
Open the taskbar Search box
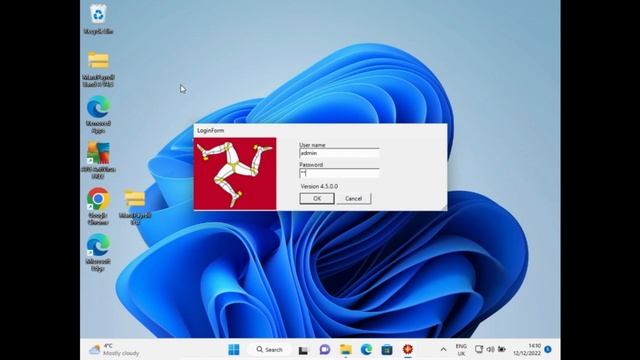pyautogui.click(x=270, y=350)
